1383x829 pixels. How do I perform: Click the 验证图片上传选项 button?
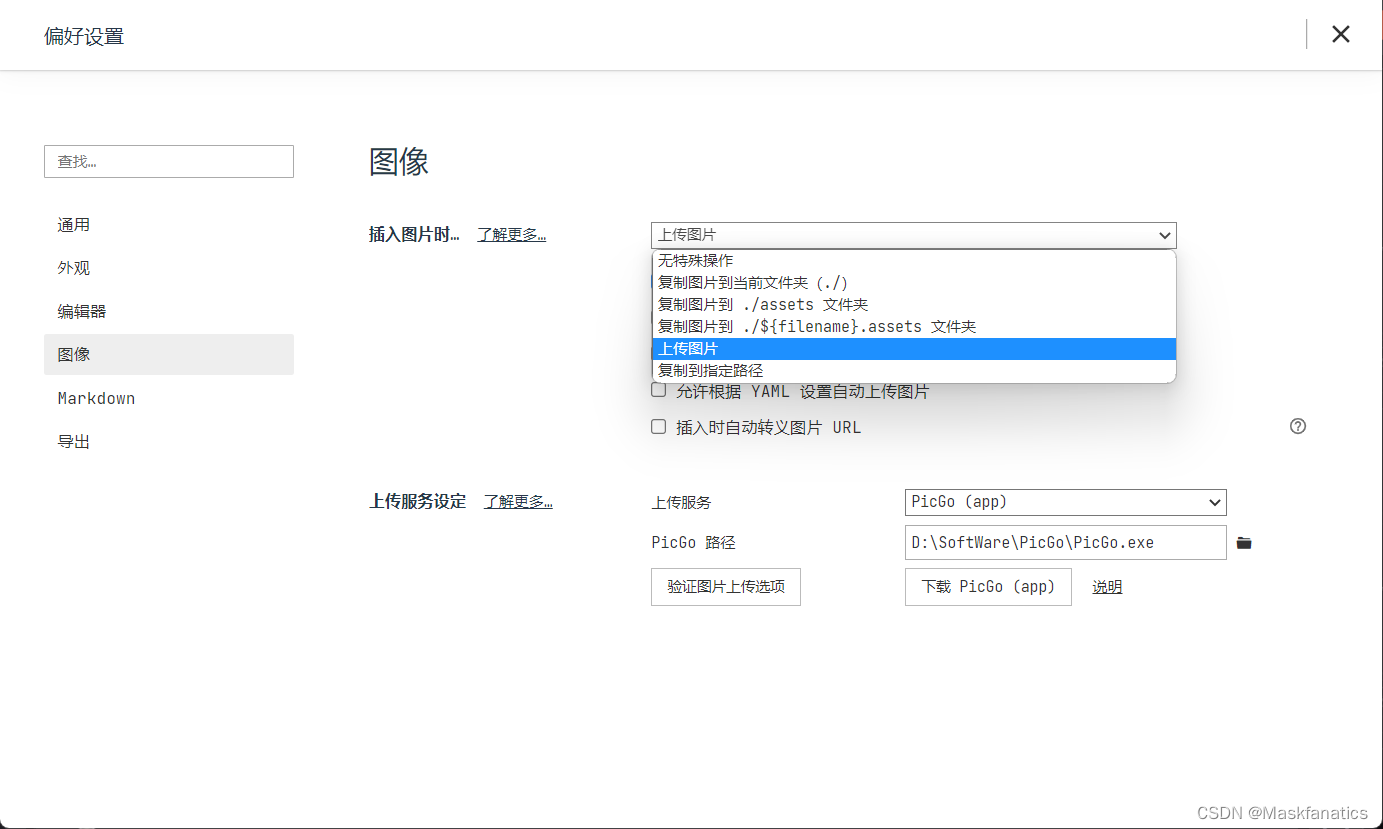[x=726, y=587]
